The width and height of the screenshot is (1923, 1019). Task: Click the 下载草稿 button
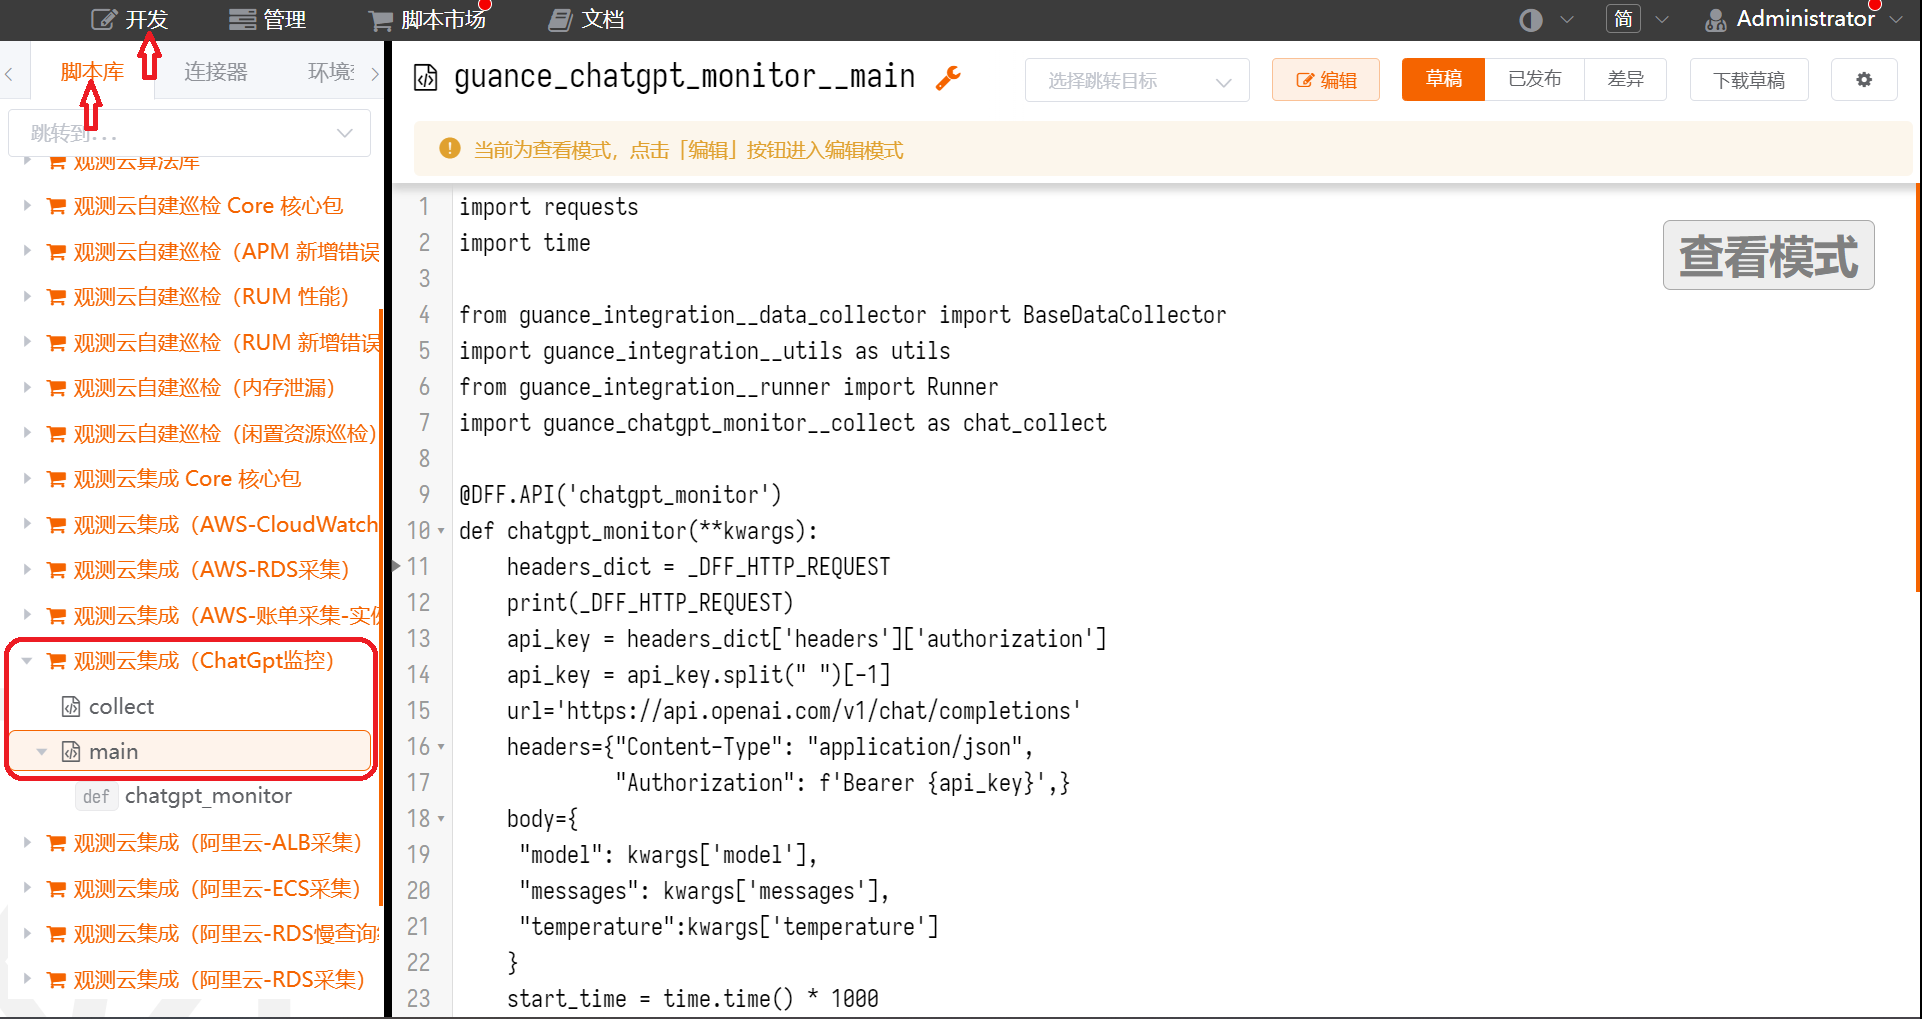click(x=1749, y=80)
